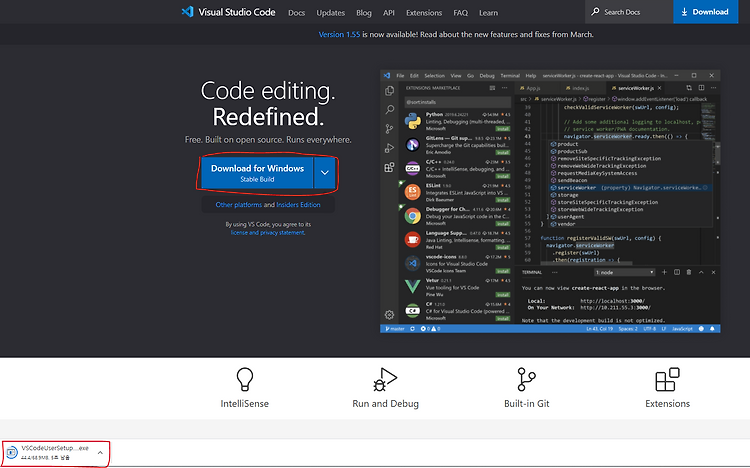Click the Vetur extension icon
The width and height of the screenshot is (750, 468).
[412, 287]
